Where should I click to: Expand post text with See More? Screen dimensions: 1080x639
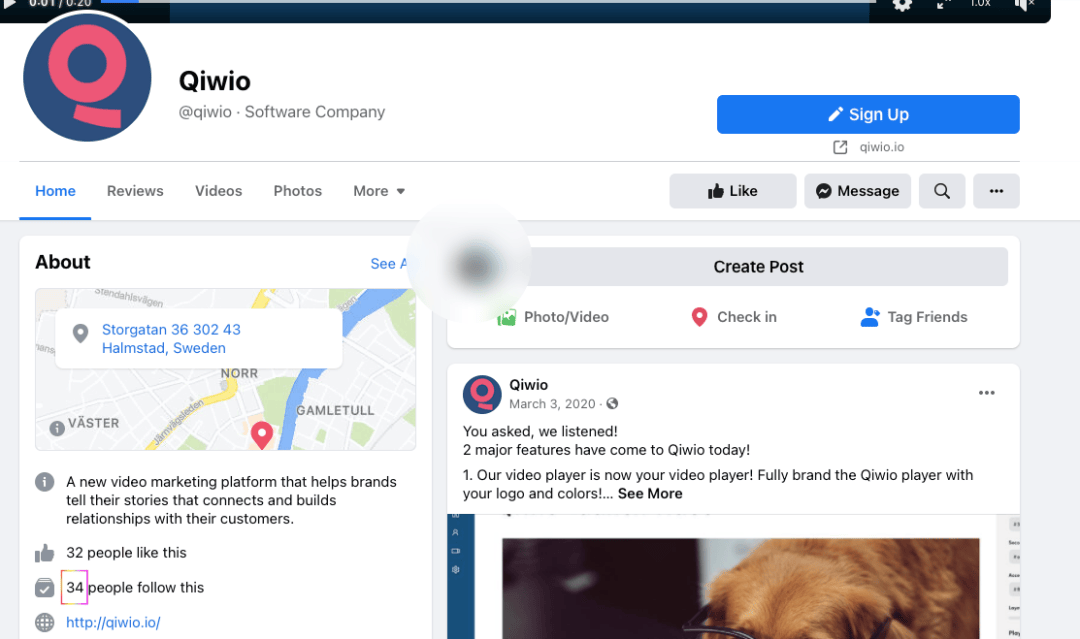coord(650,493)
